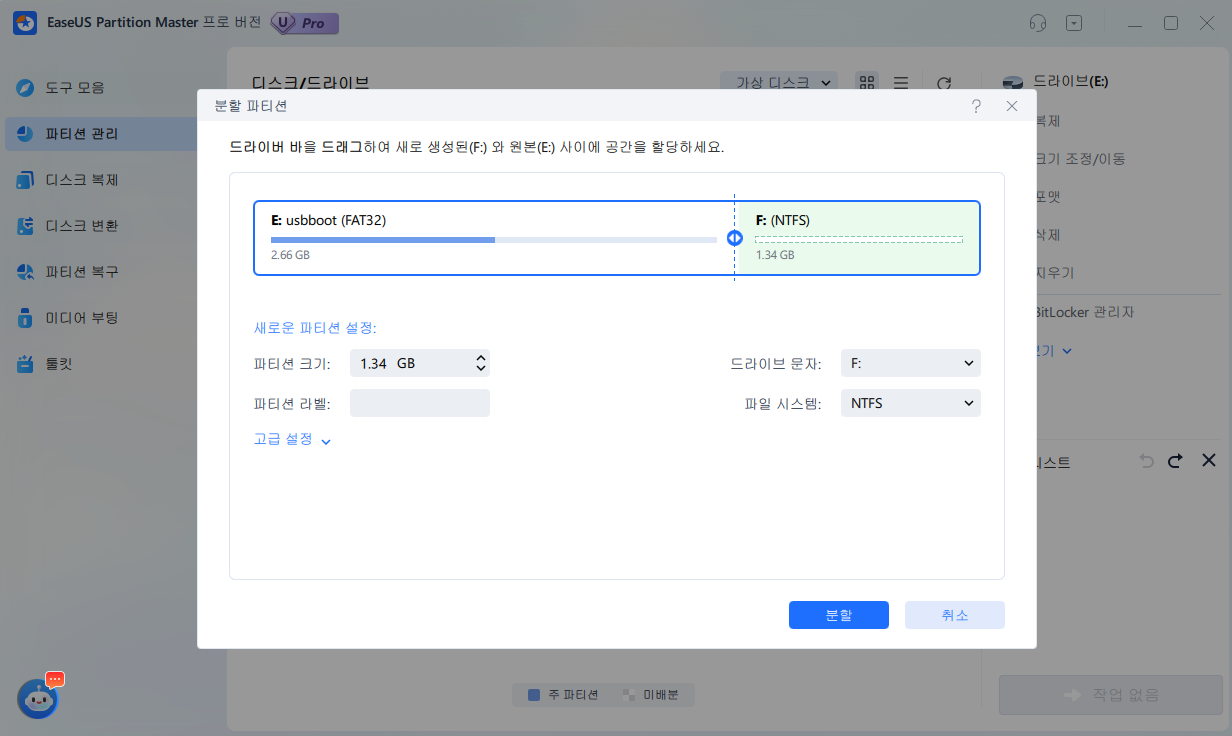Click the redo arrow icon

pos(1175,461)
